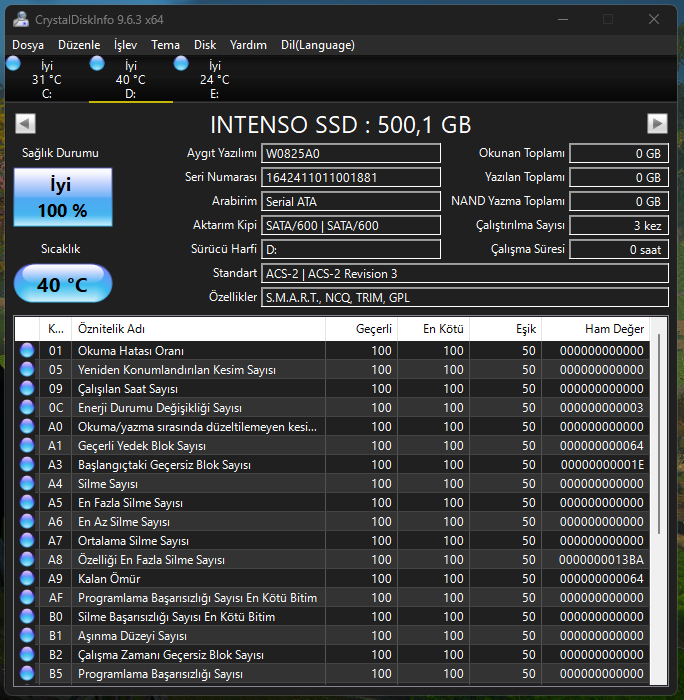Click the status orb for attribute 0C
The image size is (684, 700).
click(x=27, y=408)
